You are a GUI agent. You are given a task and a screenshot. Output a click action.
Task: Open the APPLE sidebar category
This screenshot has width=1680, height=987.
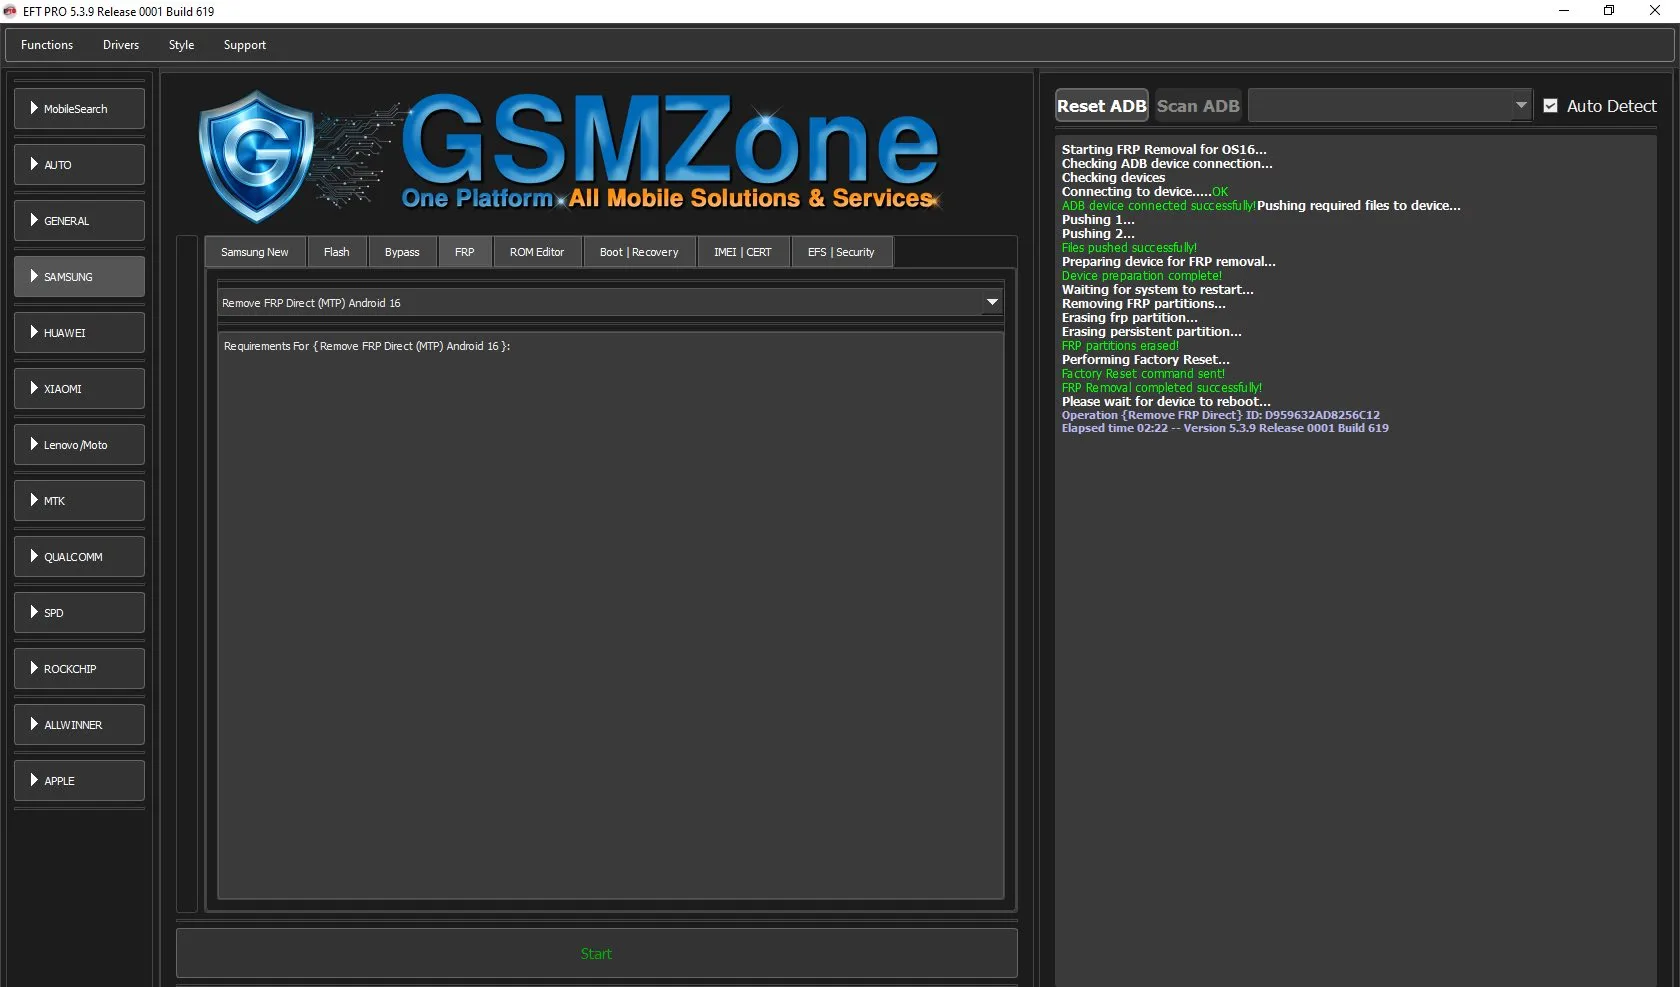point(79,781)
